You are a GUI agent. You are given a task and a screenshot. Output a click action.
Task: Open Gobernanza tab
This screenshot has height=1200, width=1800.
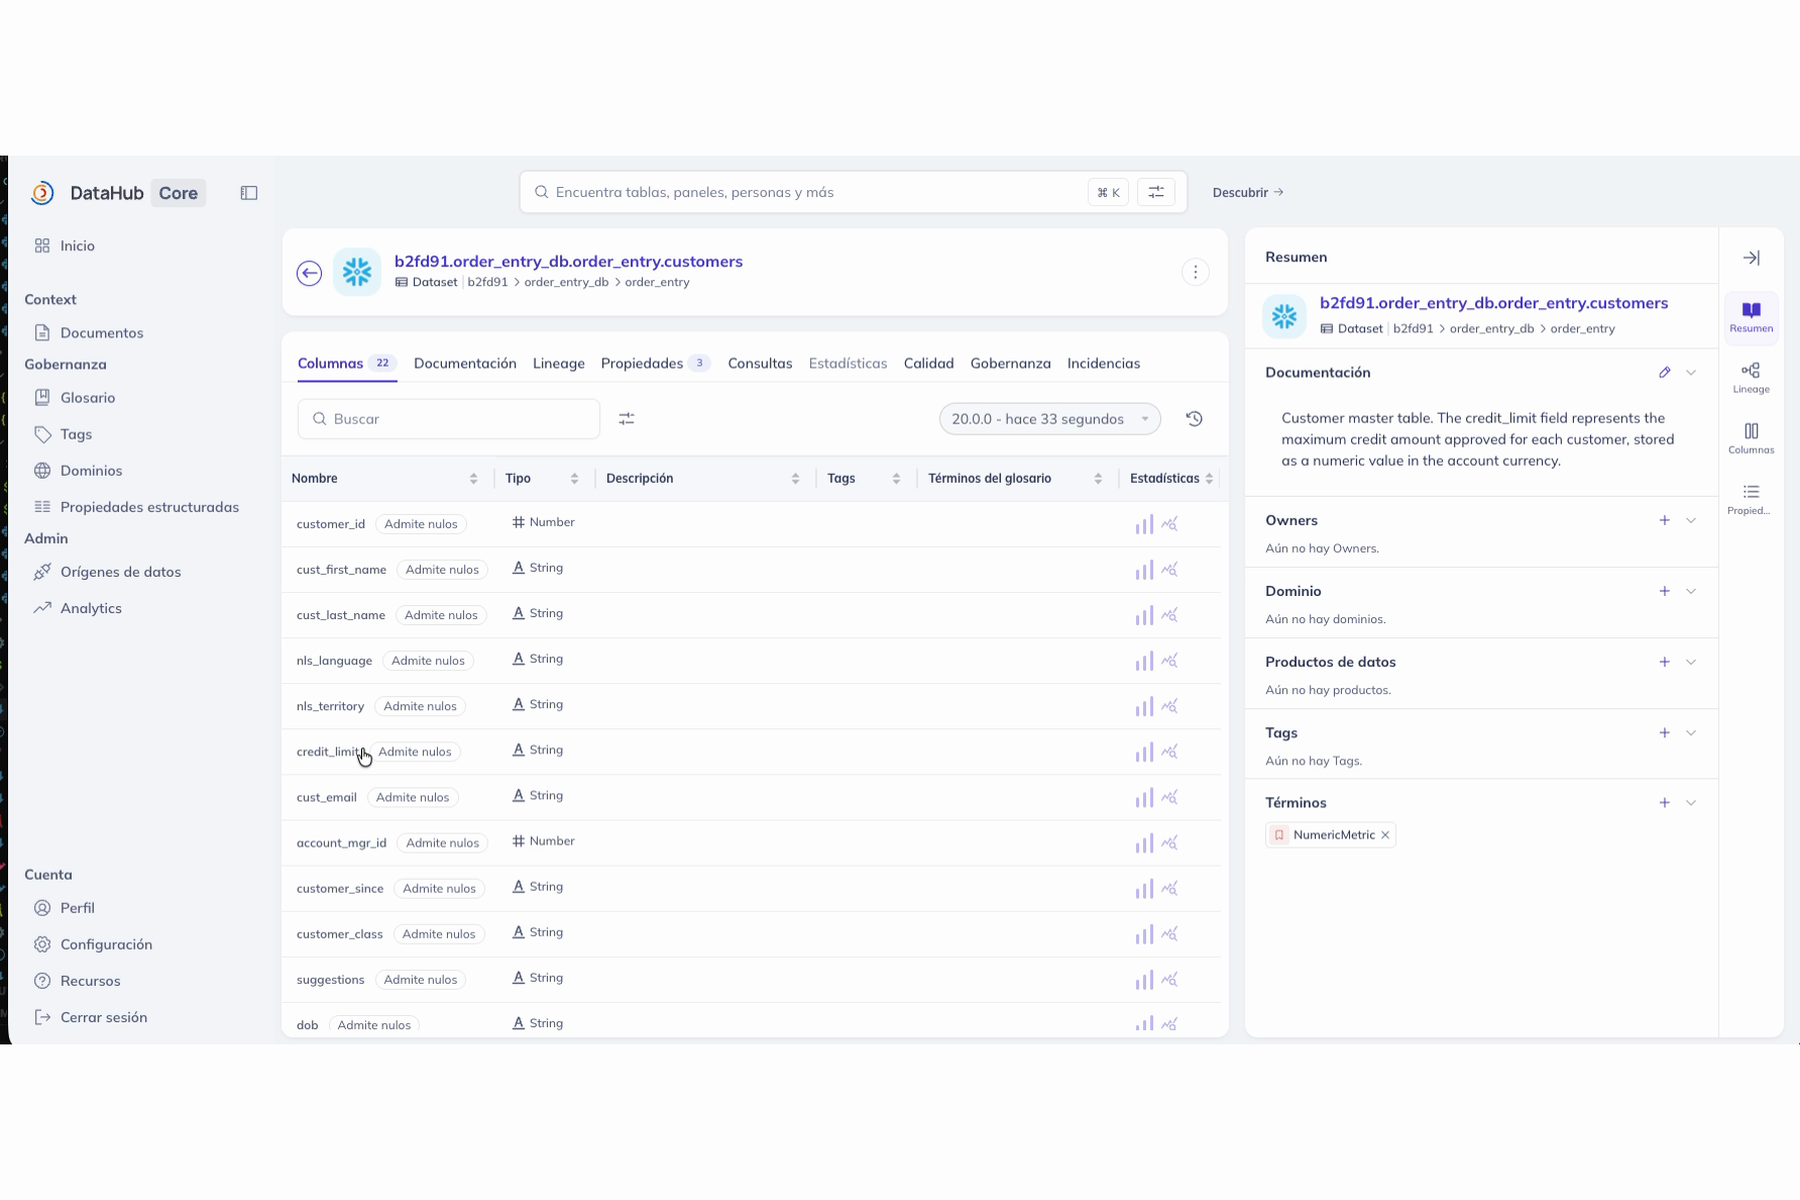pyautogui.click(x=1010, y=363)
